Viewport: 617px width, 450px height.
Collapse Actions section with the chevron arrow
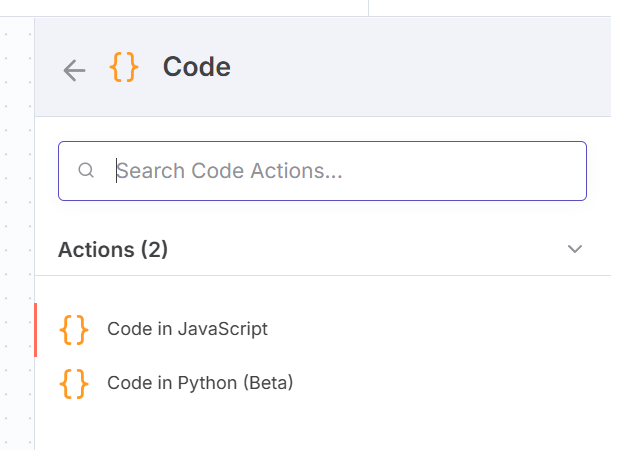575,249
